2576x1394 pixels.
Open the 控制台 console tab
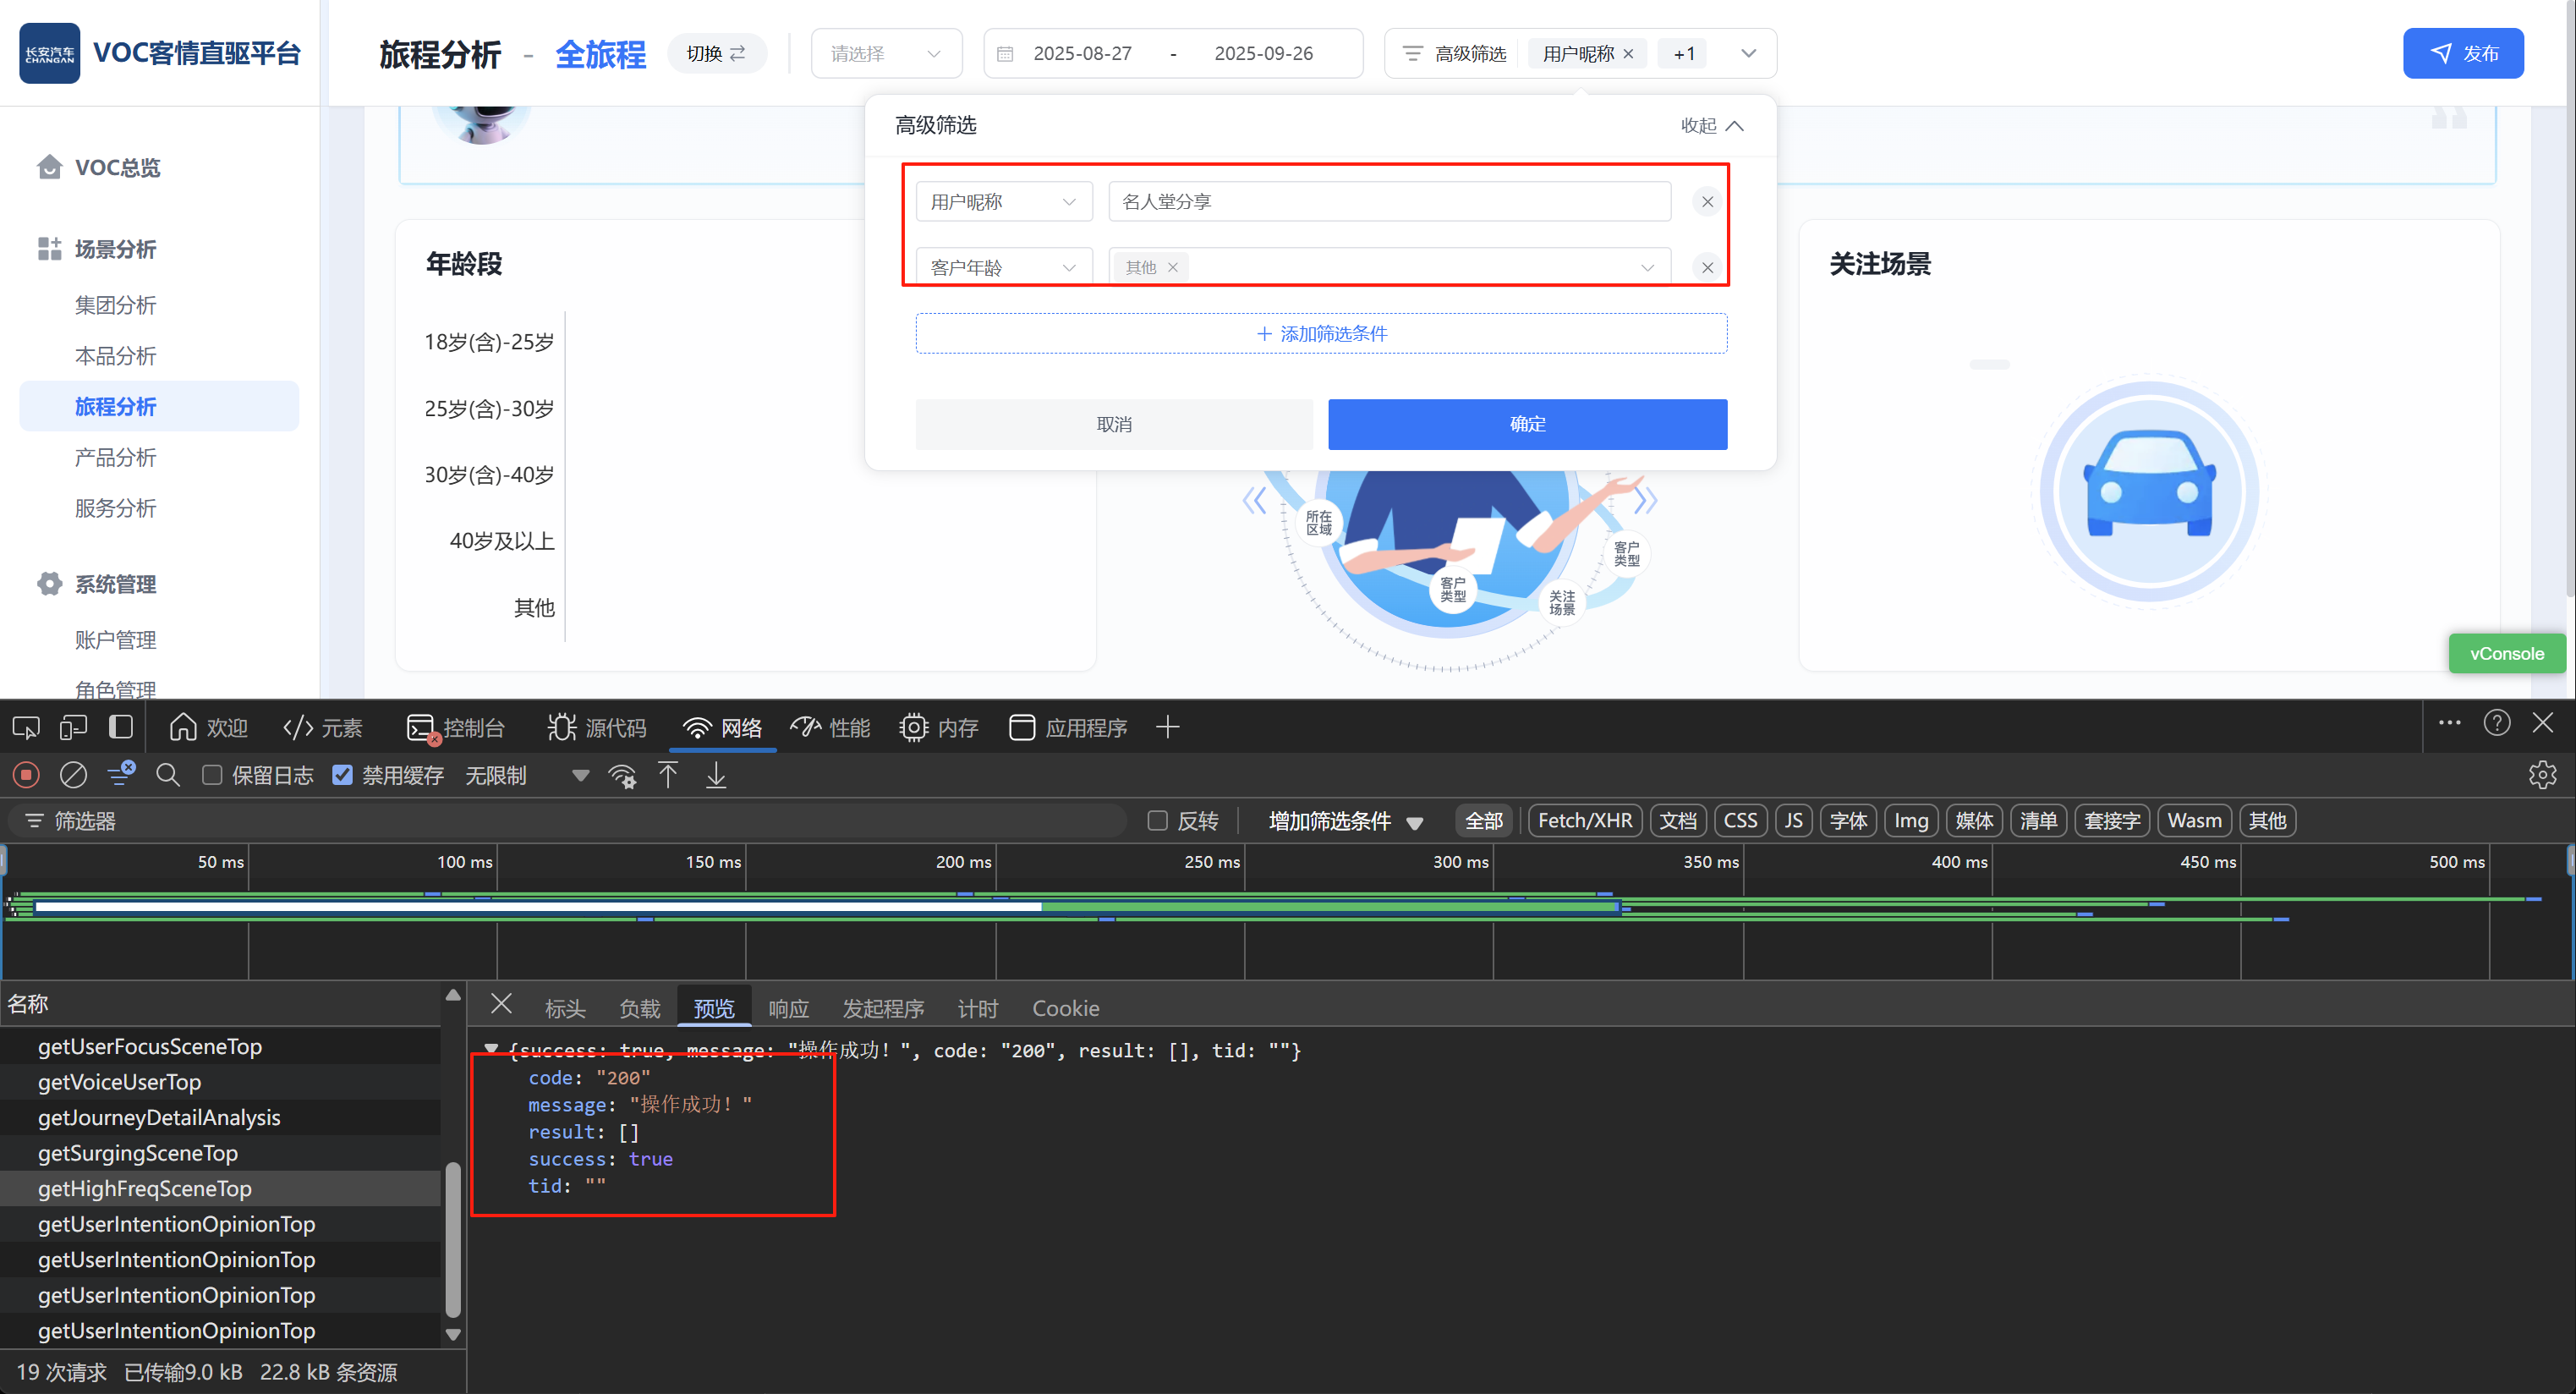click(x=457, y=727)
